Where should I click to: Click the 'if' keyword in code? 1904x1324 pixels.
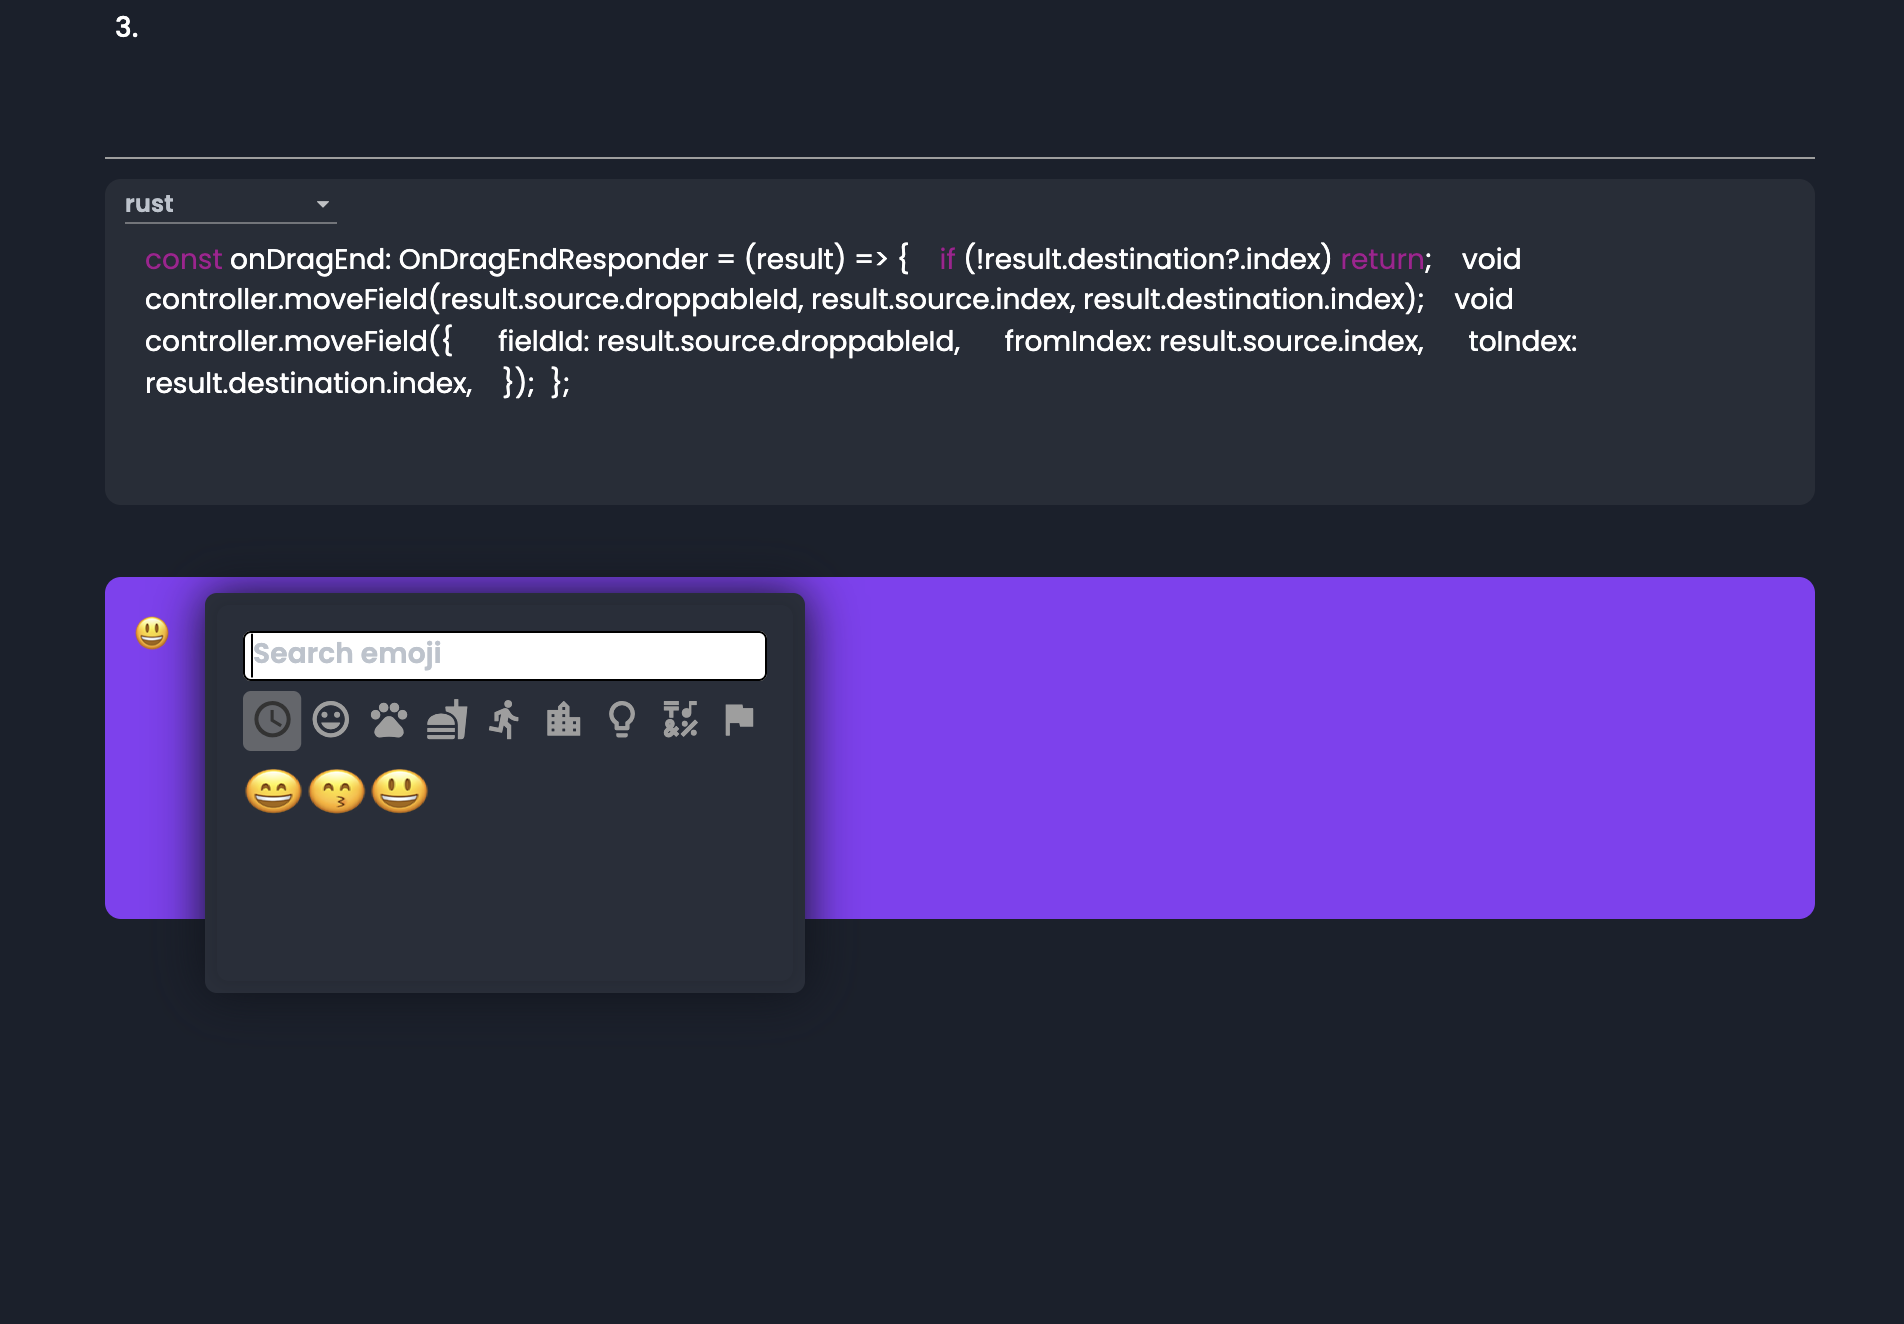[x=947, y=259]
